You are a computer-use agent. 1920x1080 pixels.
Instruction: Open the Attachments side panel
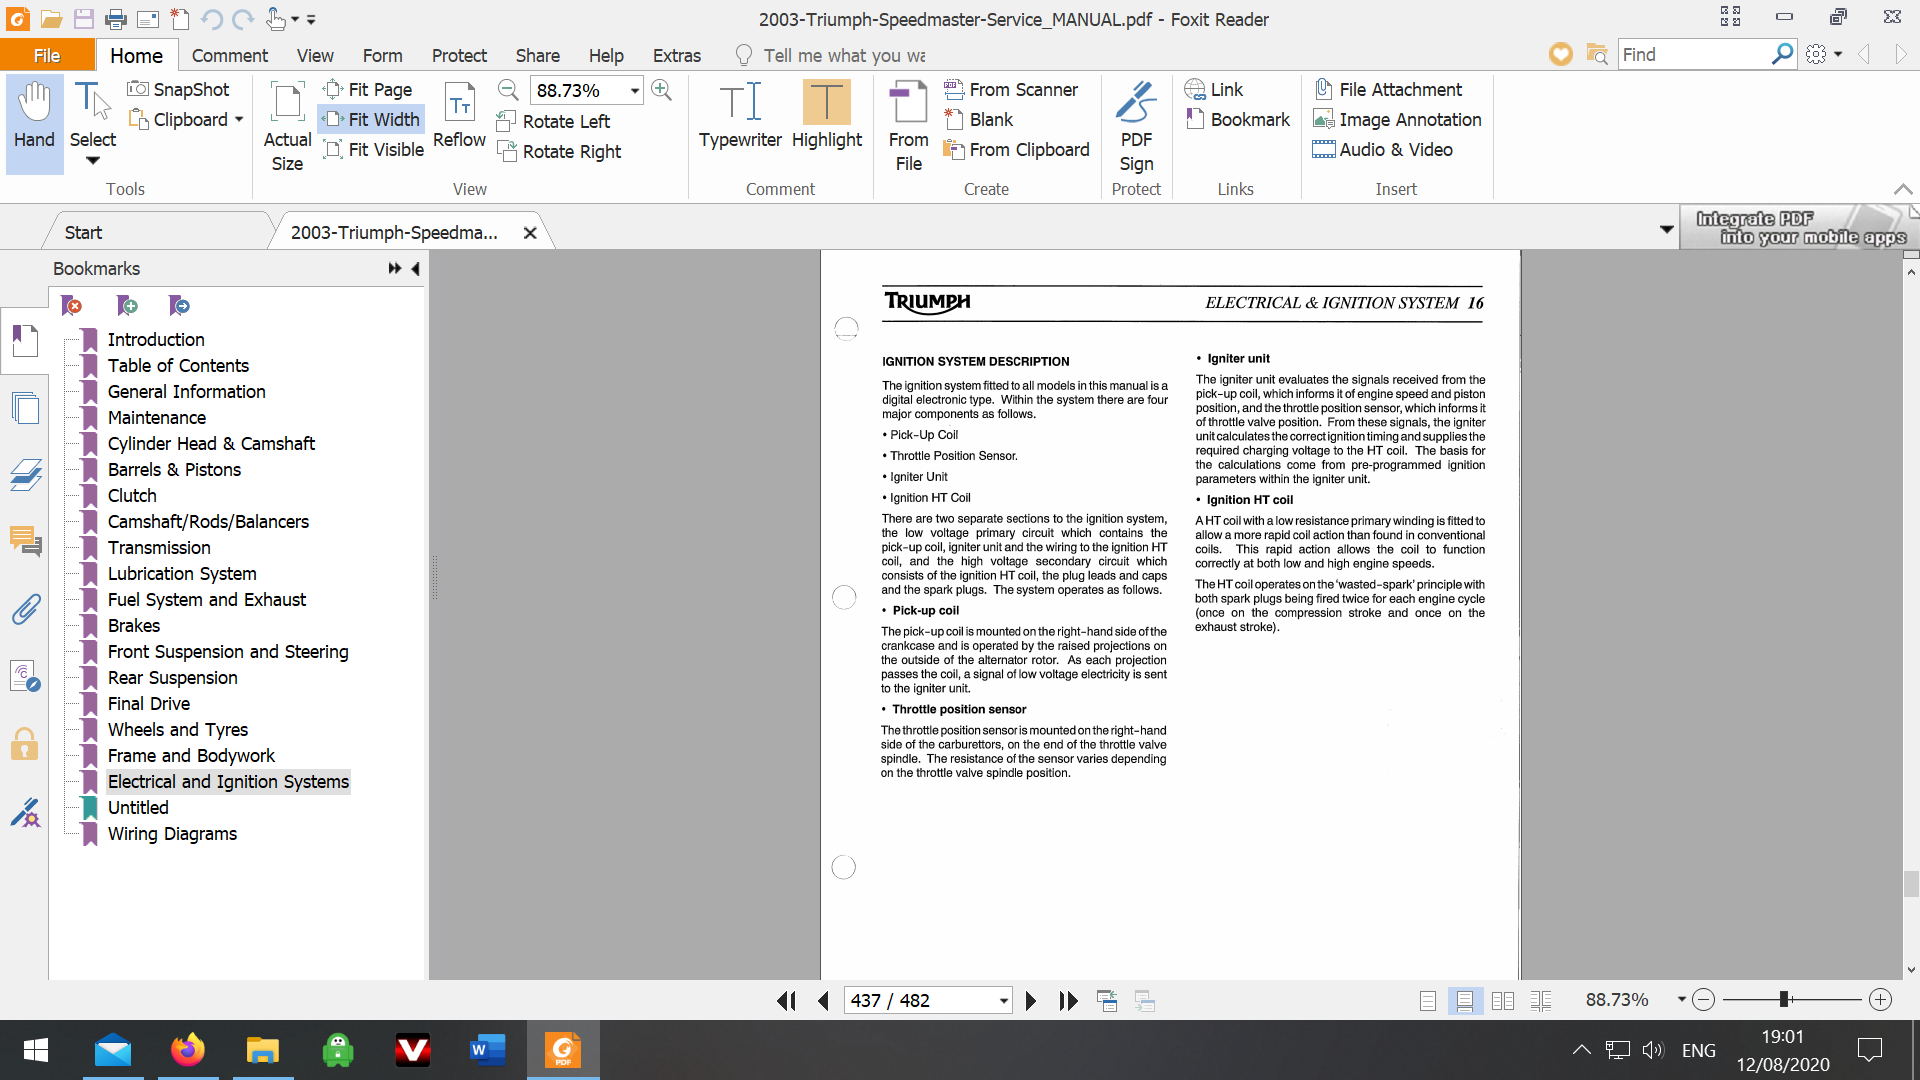pos(25,609)
